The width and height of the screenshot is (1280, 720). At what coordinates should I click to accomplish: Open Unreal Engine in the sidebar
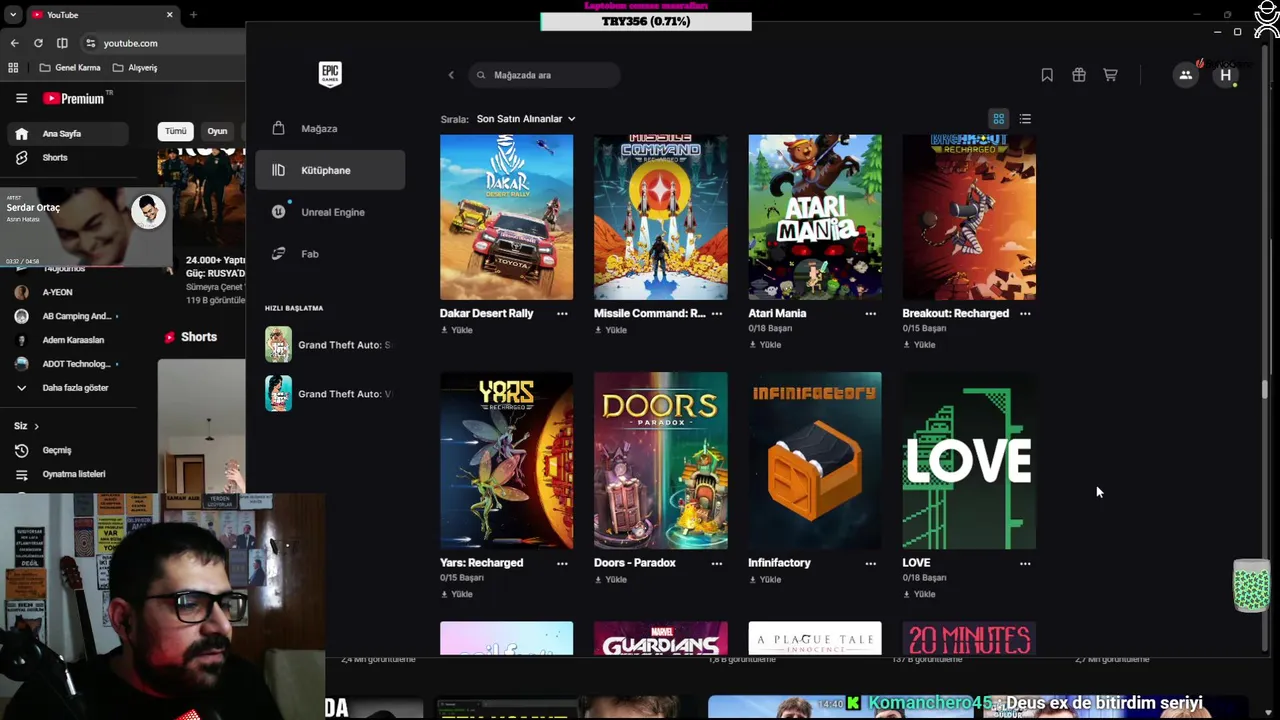point(330,212)
